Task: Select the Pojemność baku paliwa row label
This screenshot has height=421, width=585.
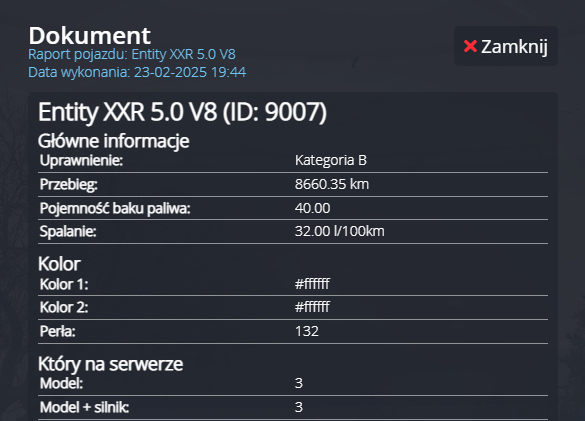Action: 115,208
